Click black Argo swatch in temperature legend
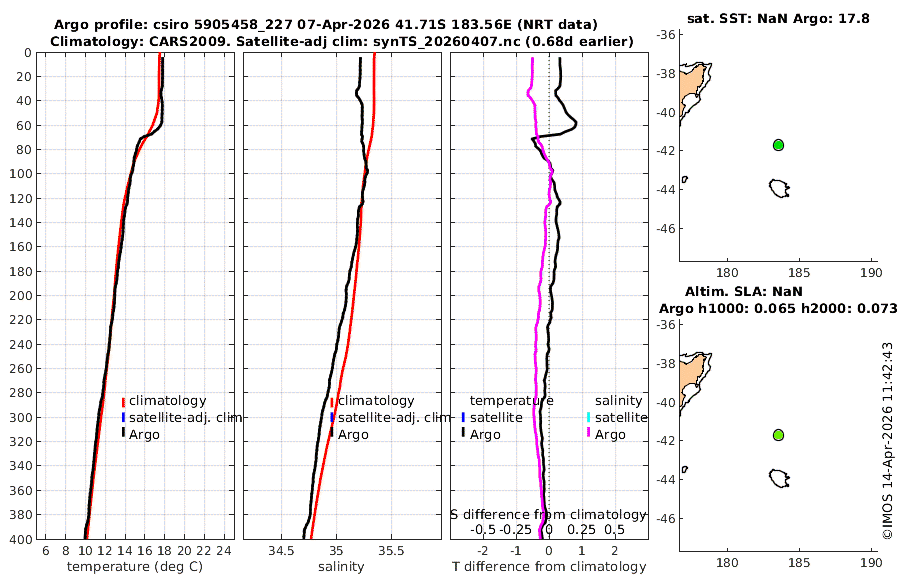Image resolution: width=900 pixels, height=580 pixels. coord(123,433)
